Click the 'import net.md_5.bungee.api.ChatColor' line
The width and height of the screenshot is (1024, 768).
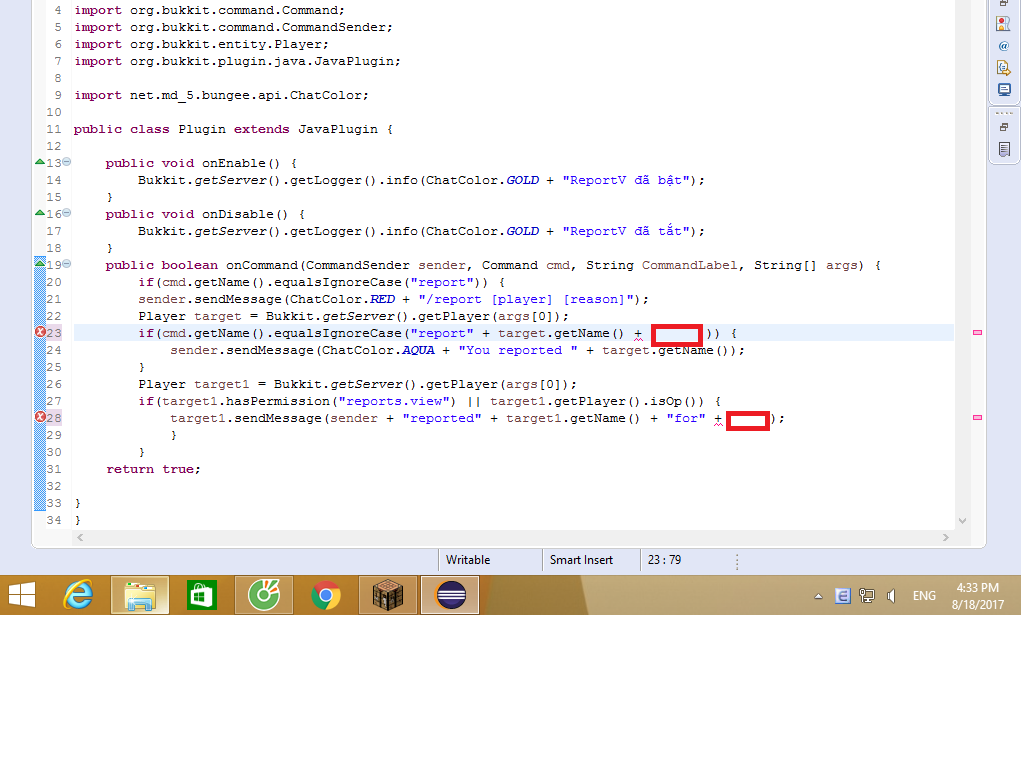[x=221, y=95]
